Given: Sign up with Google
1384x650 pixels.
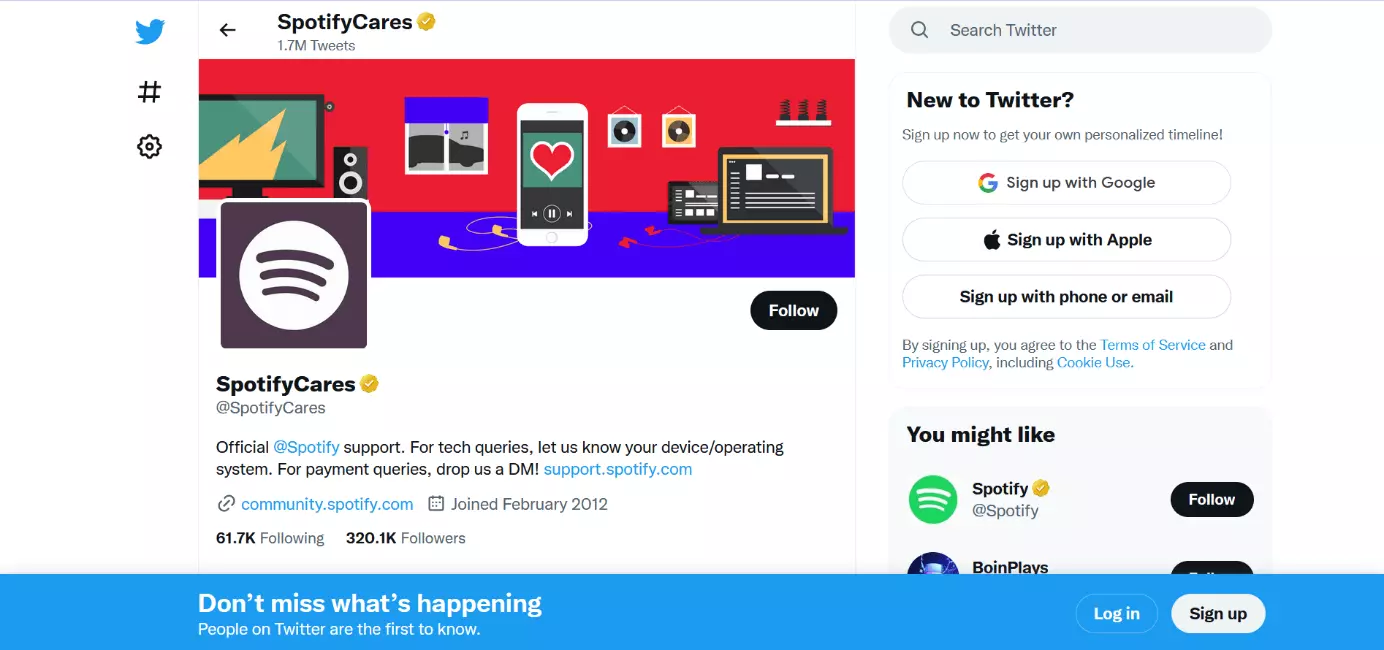Looking at the screenshot, I should 1066,183.
